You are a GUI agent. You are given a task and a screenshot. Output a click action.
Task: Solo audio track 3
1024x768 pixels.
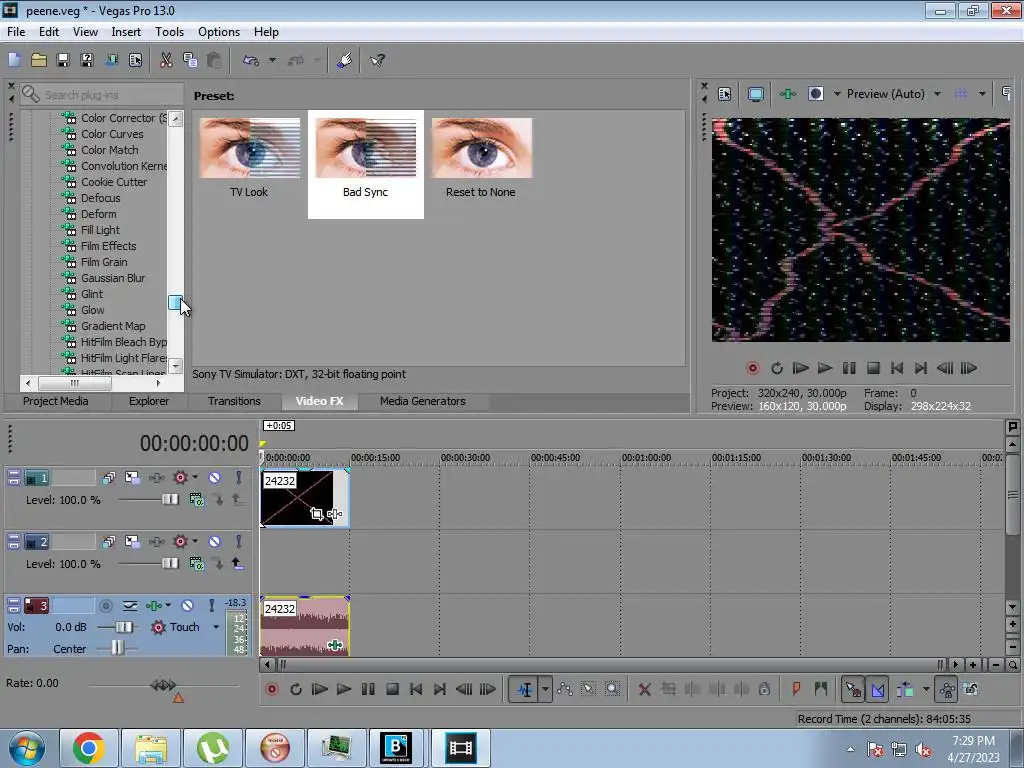212,605
